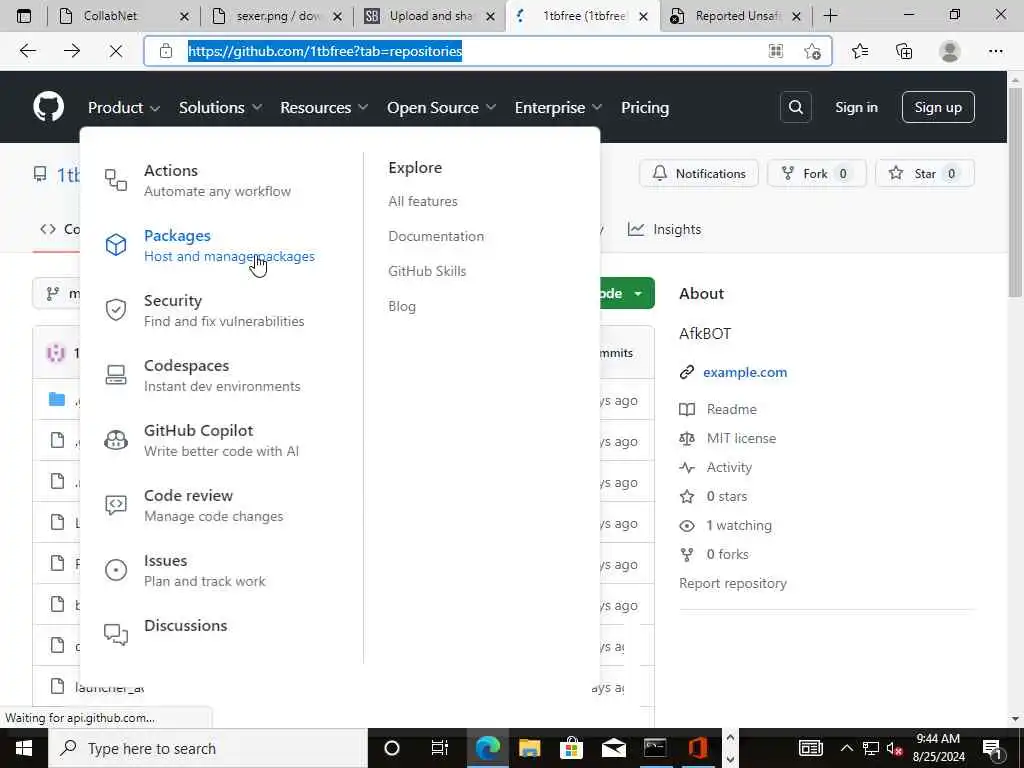Click the Sign in link
Image resolution: width=1024 pixels, height=768 pixels.
pyautogui.click(x=856, y=107)
